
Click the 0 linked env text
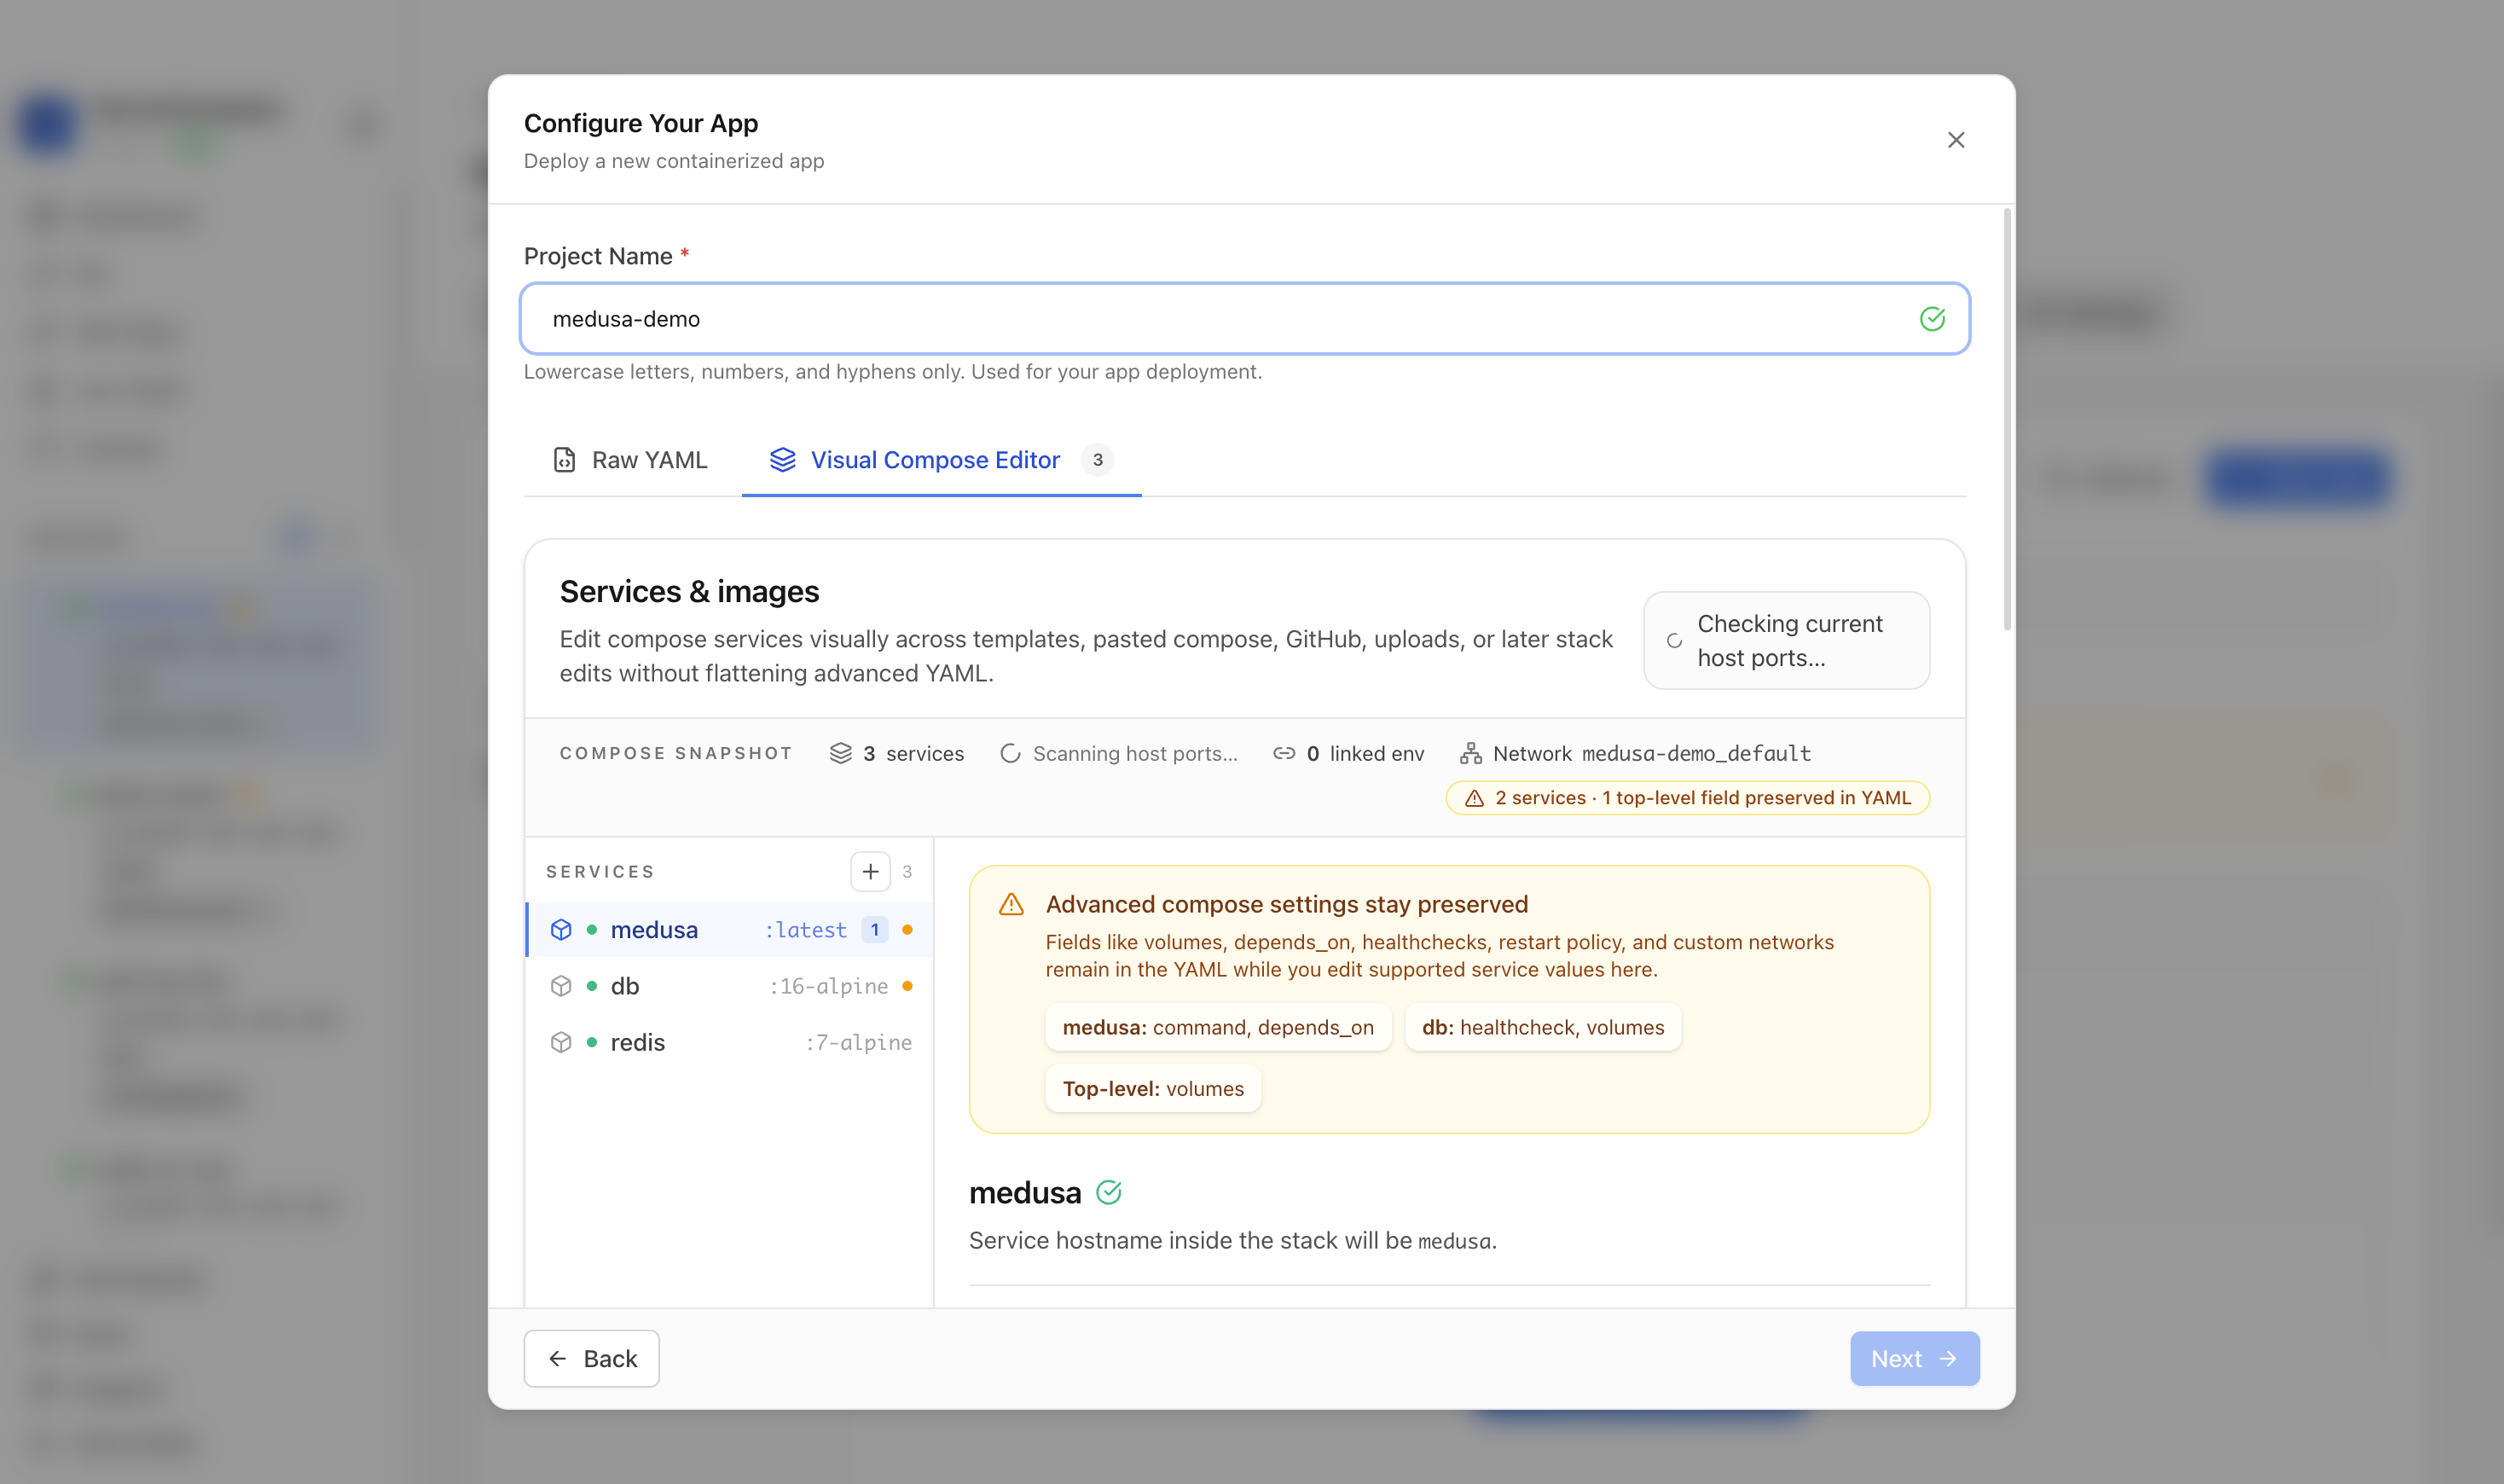pyautogui.click(x=1365, y=753)
